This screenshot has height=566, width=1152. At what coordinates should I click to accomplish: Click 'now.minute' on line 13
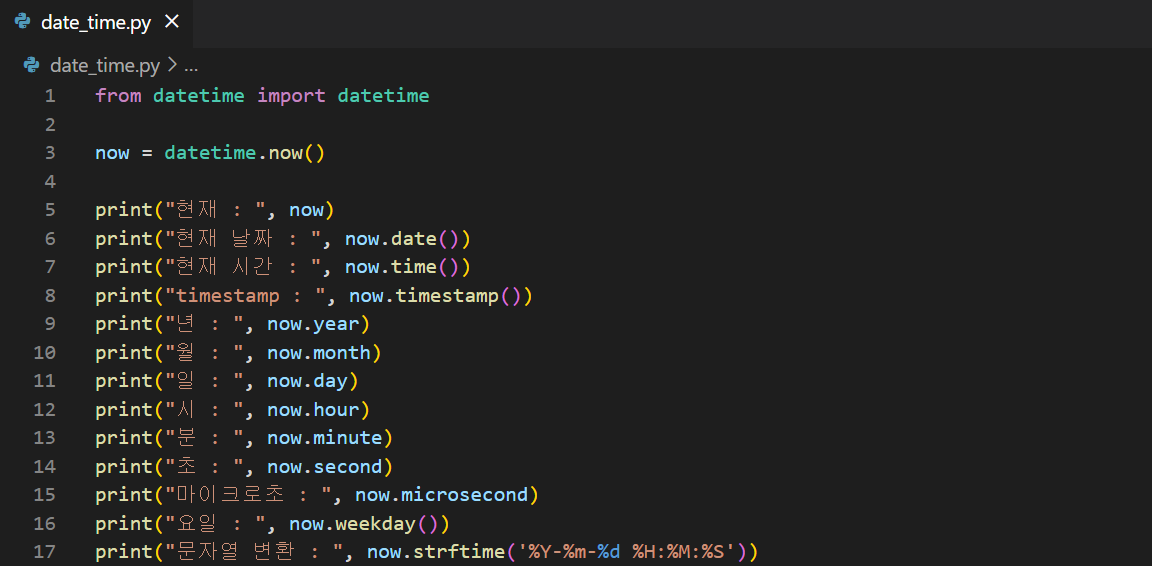(325, 437)
